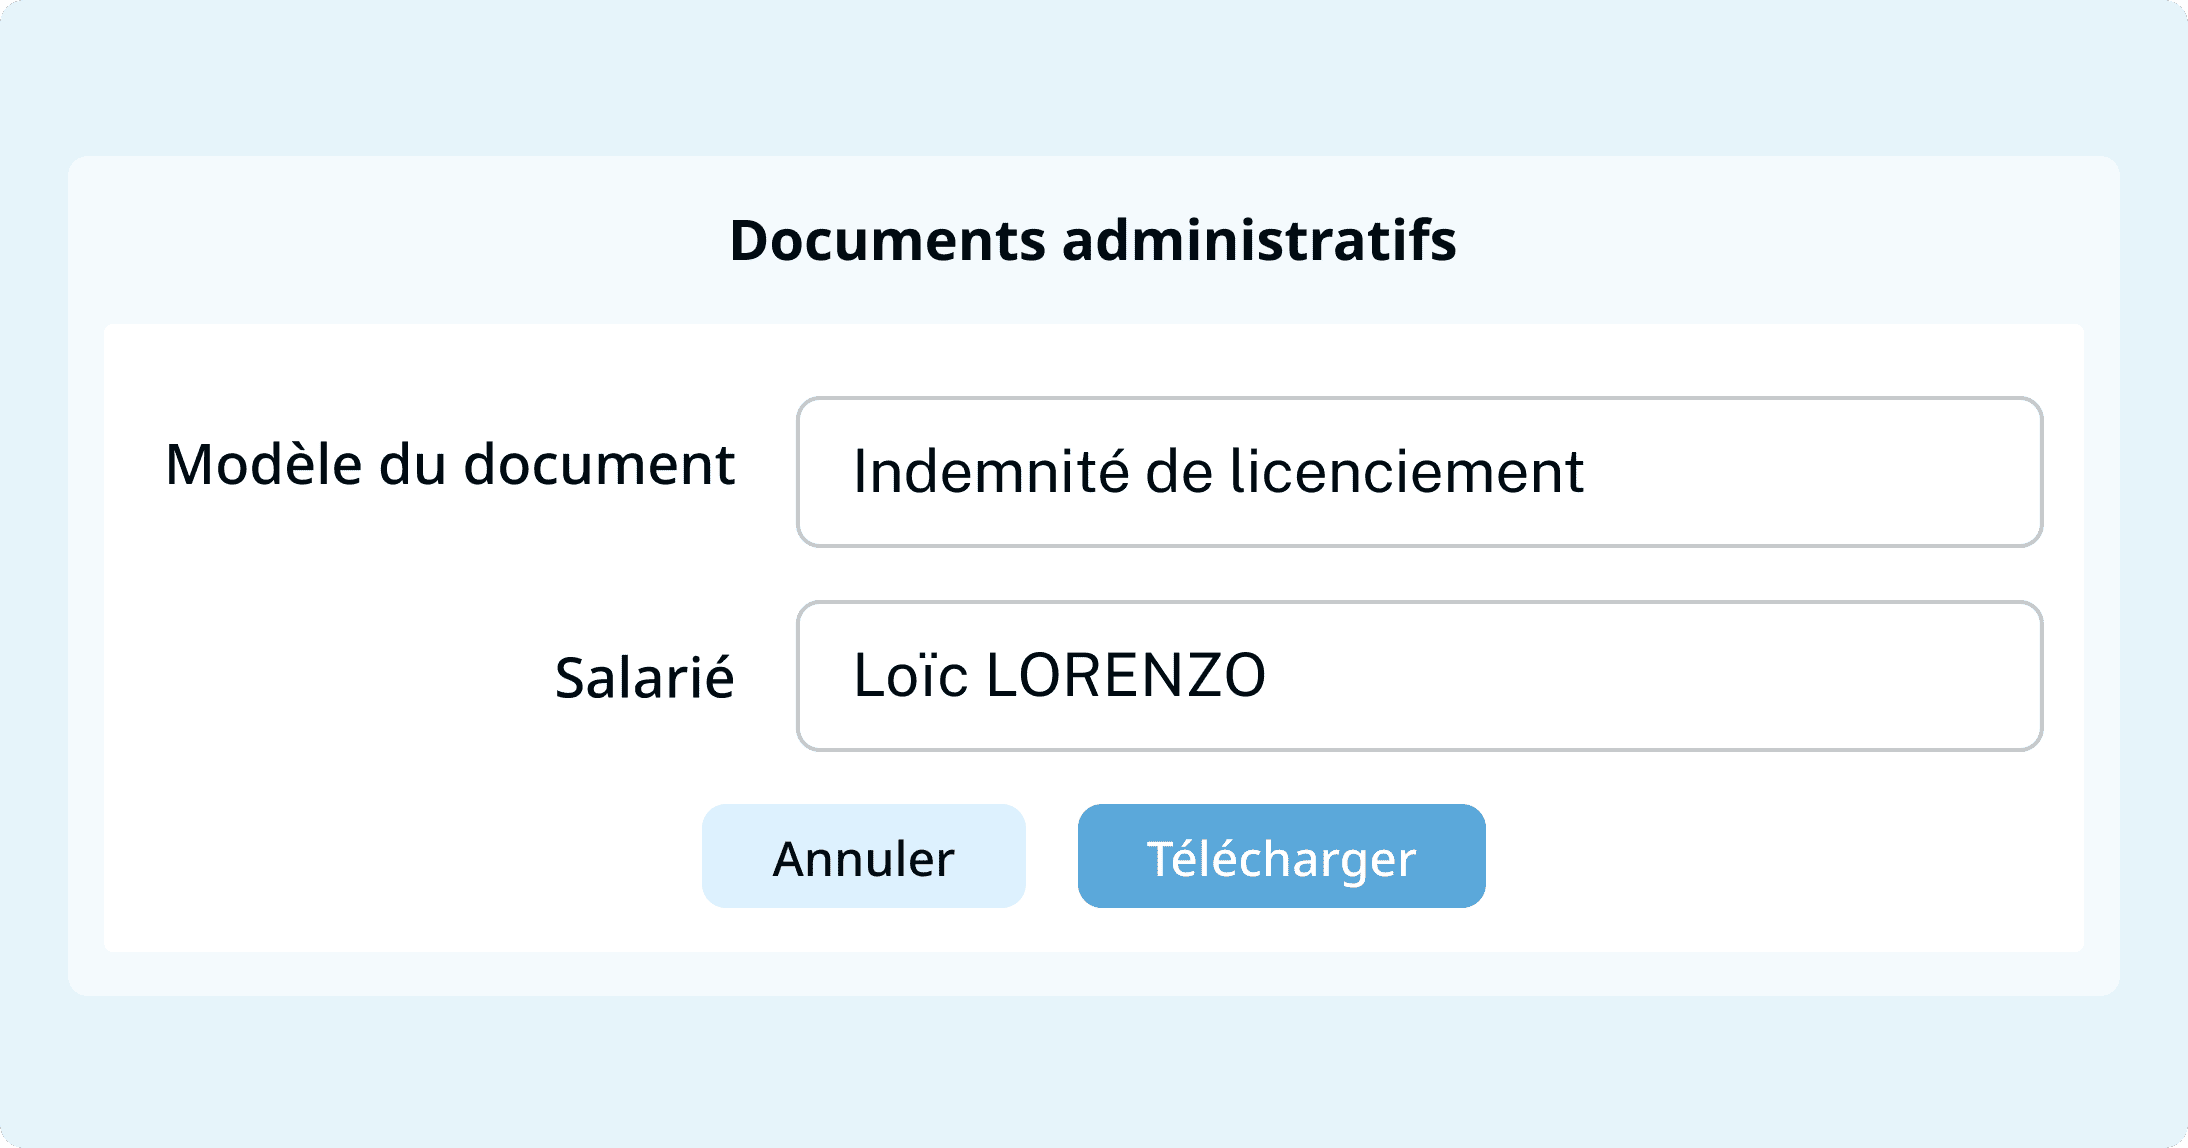Click the Annuler button
Screen dimensions: 2188x1148
pyautogui.click(x=863, y=857)
